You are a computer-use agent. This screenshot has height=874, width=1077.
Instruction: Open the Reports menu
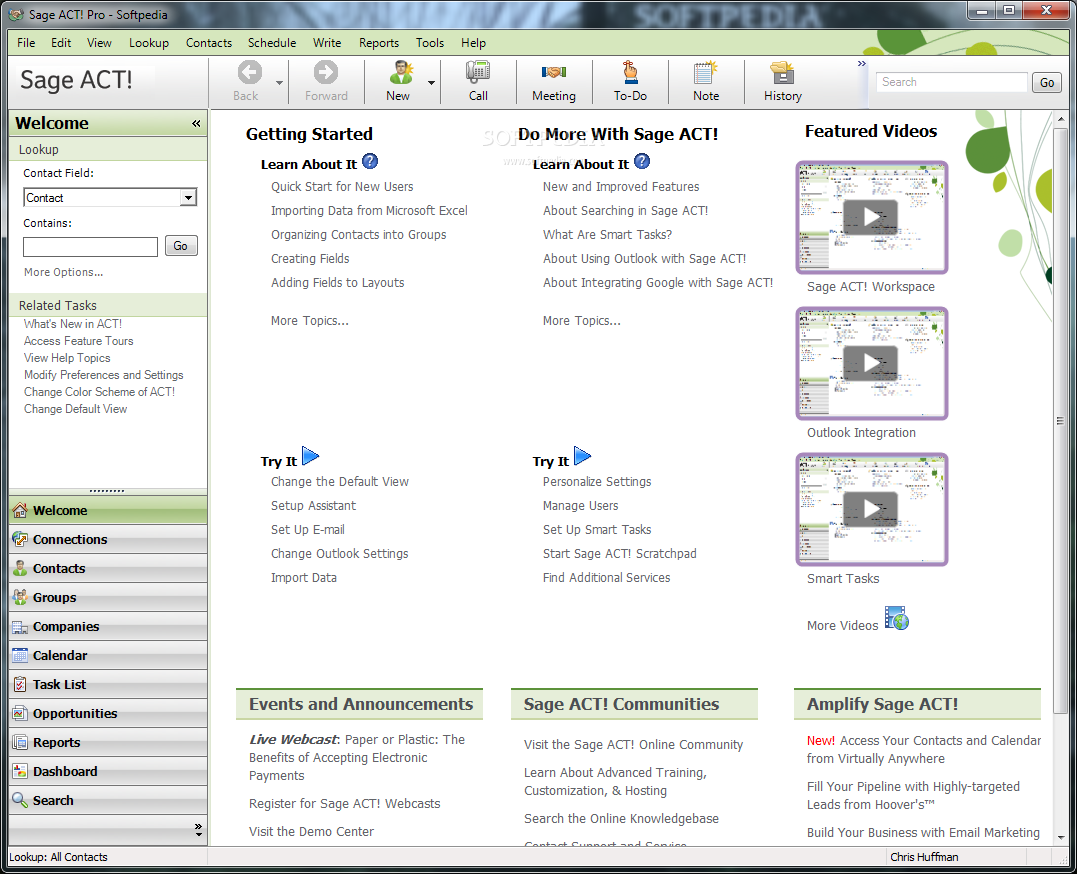coord(378,43)
